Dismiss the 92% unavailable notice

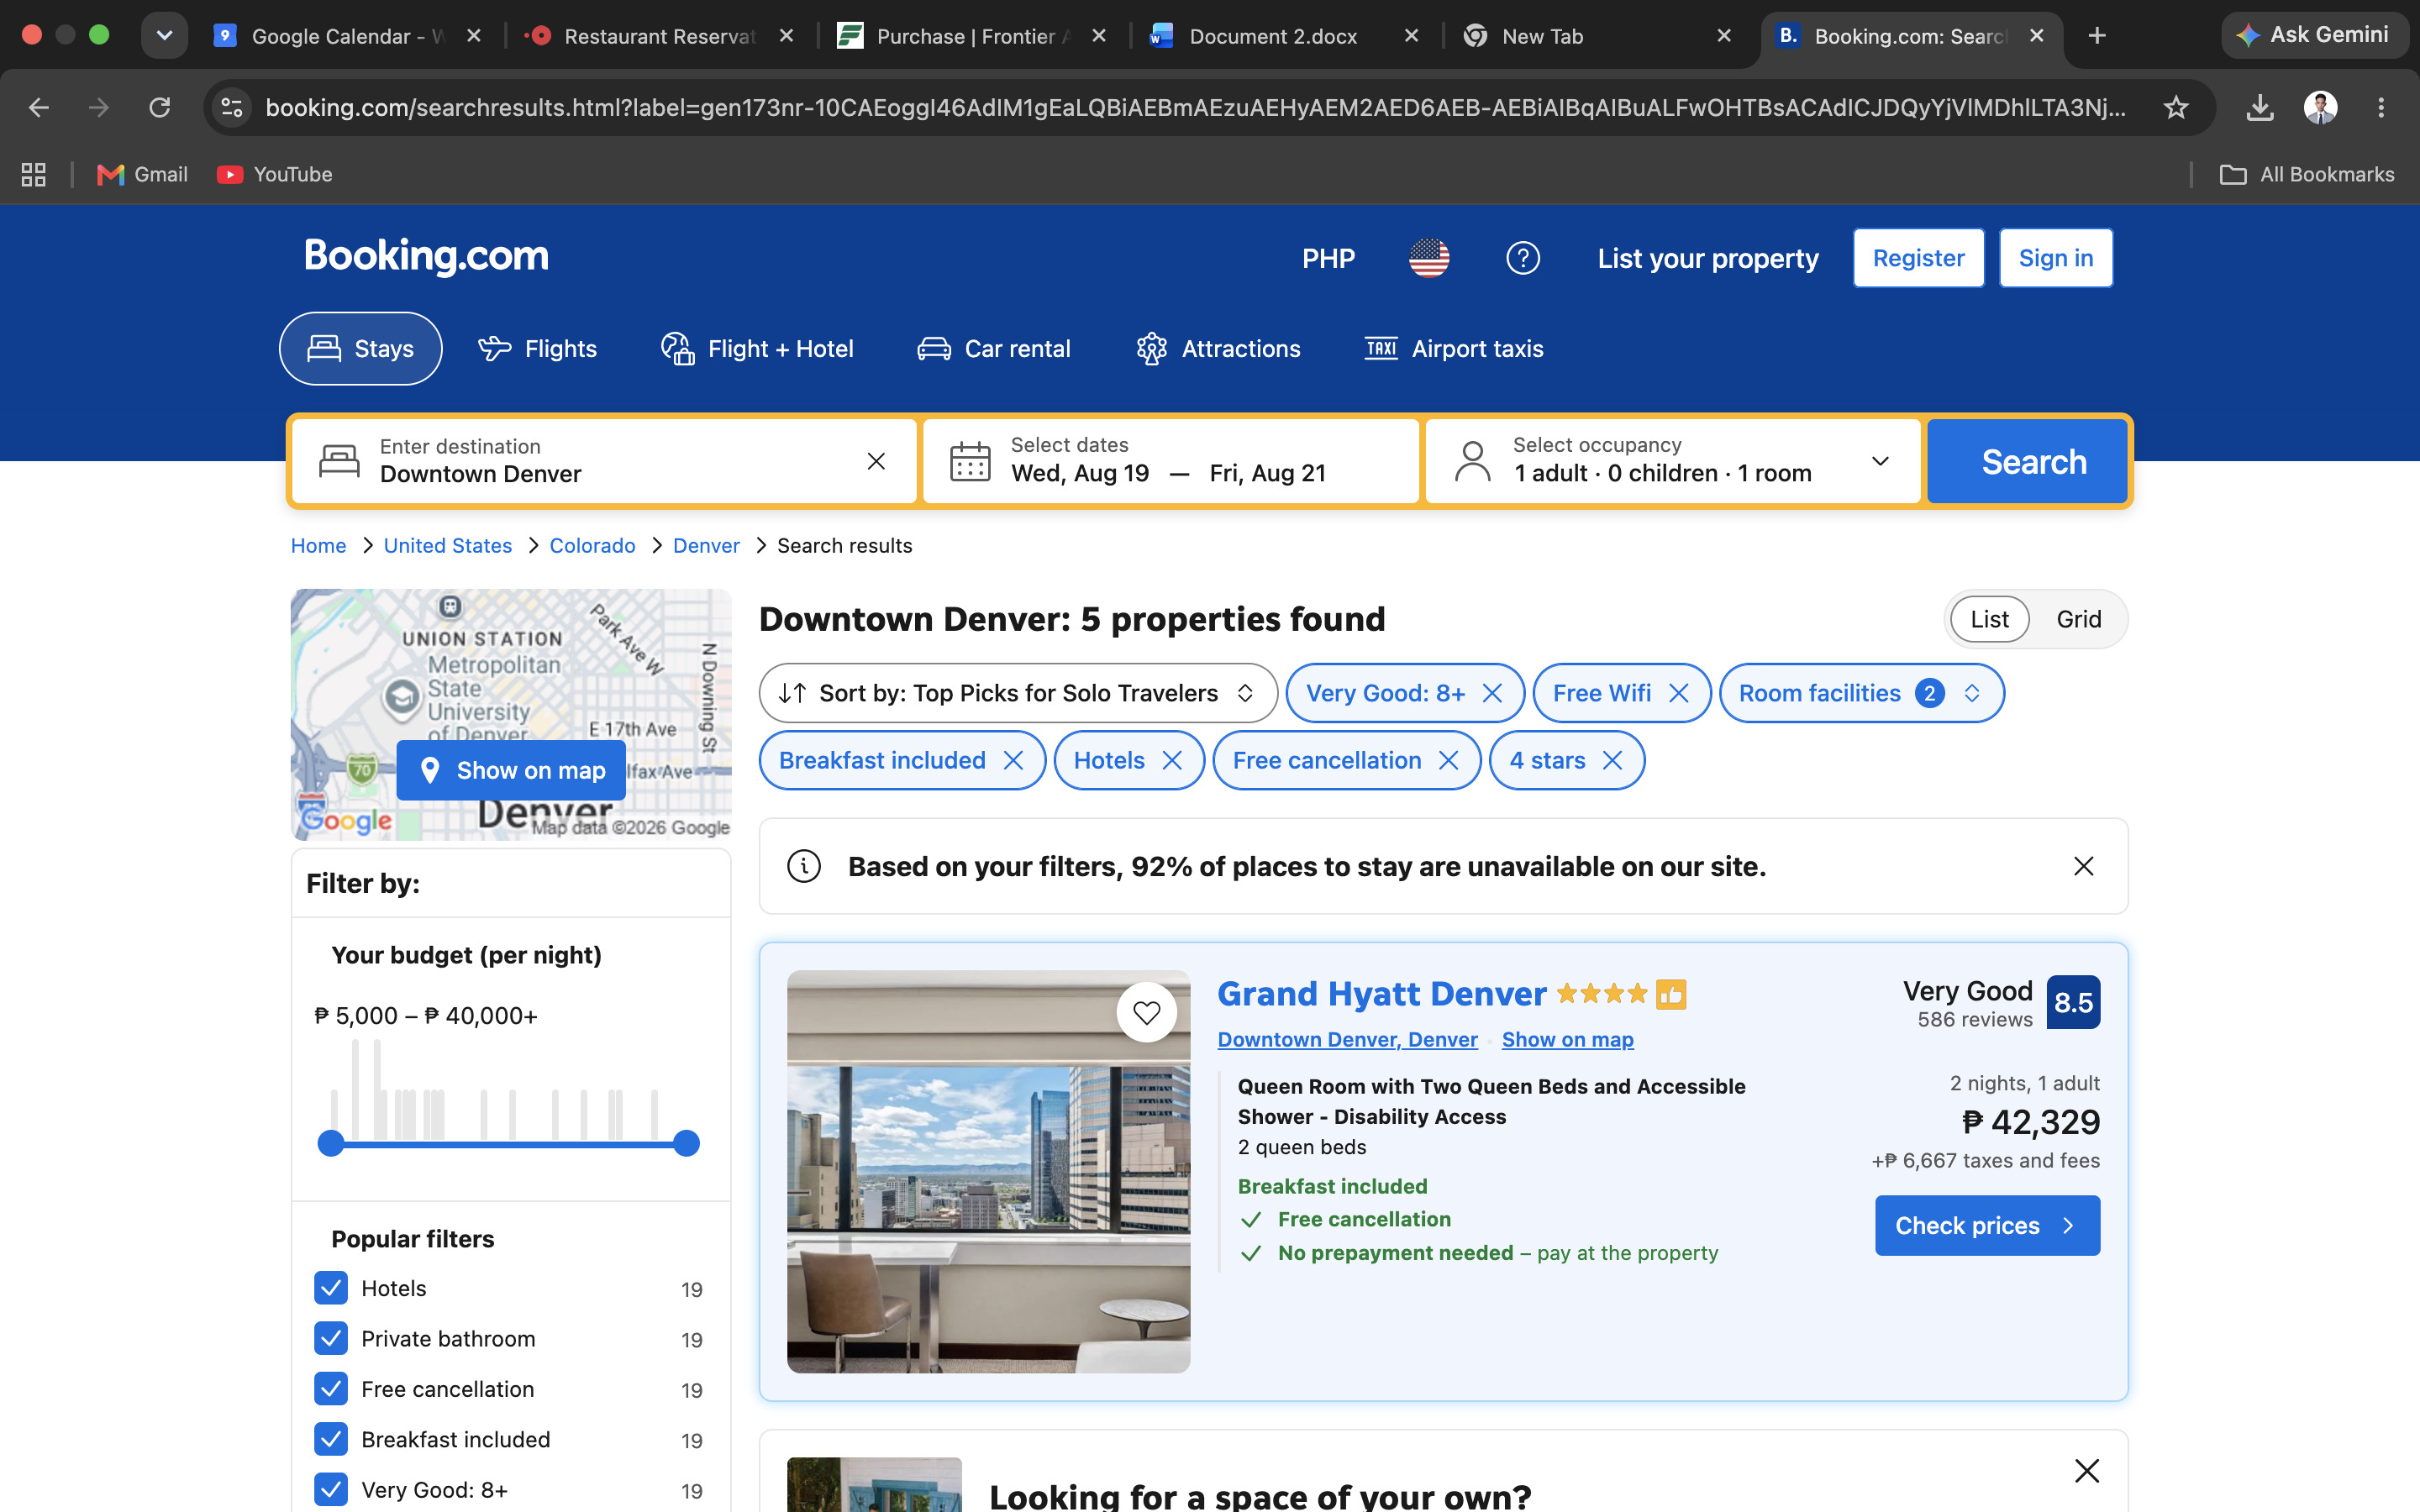[x=2084, y=866]
